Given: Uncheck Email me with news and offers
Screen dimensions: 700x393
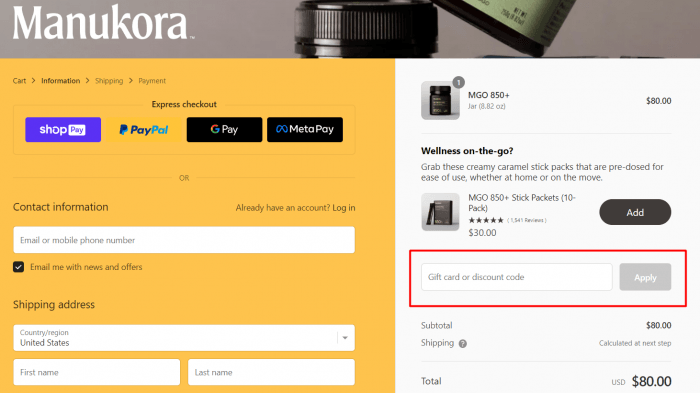Looking at the screenshot, I should pos(18,267).
